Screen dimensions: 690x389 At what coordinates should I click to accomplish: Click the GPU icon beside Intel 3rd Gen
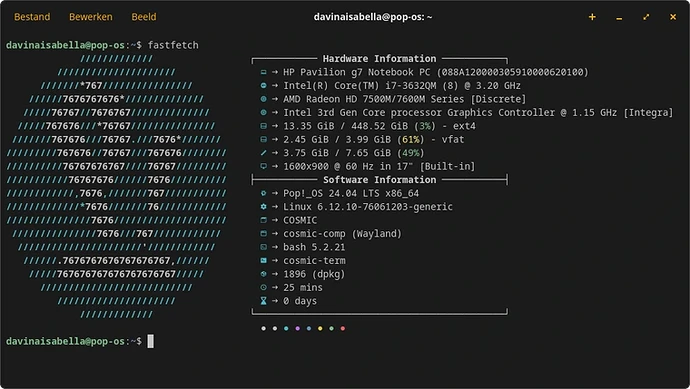[x=263, y=112]
